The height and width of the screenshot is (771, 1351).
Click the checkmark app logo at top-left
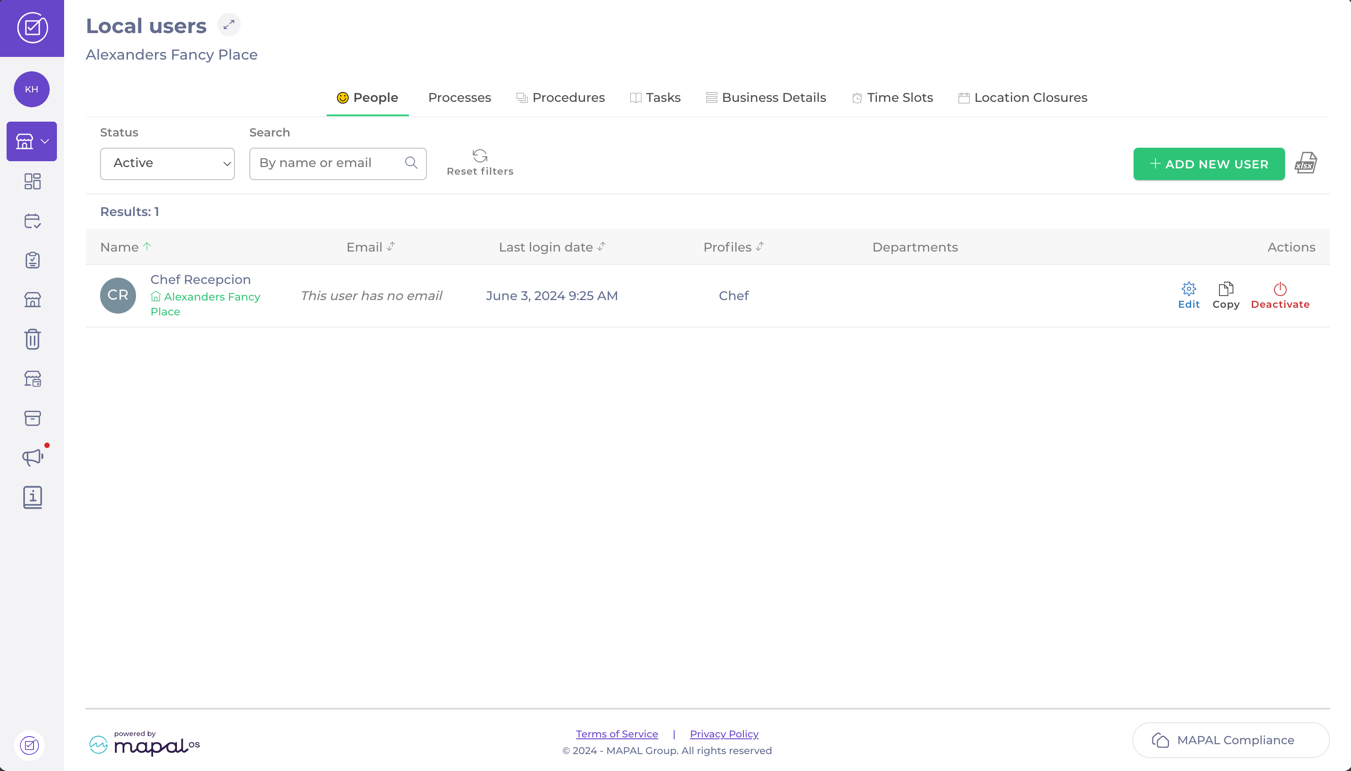32,28
